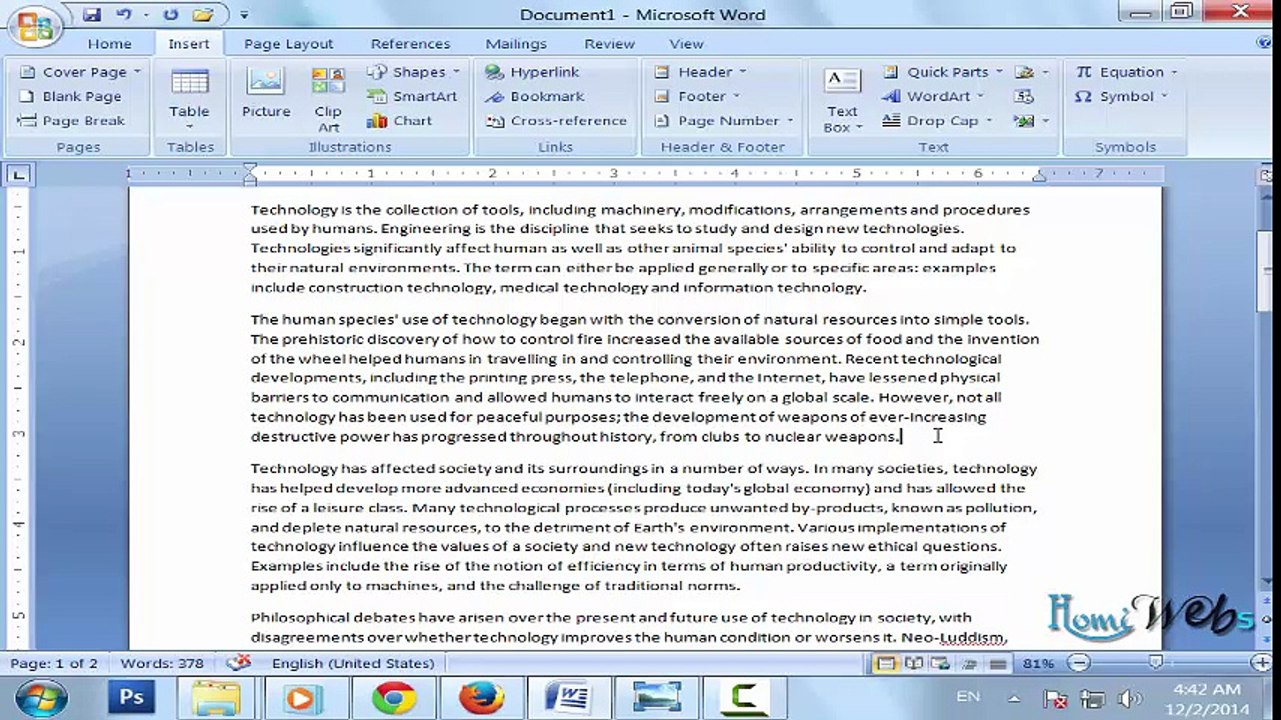Click the proofing errors status icon
Image resolution: width=1281 pixels, height=720 pixels.
click(x=238, y=662)
